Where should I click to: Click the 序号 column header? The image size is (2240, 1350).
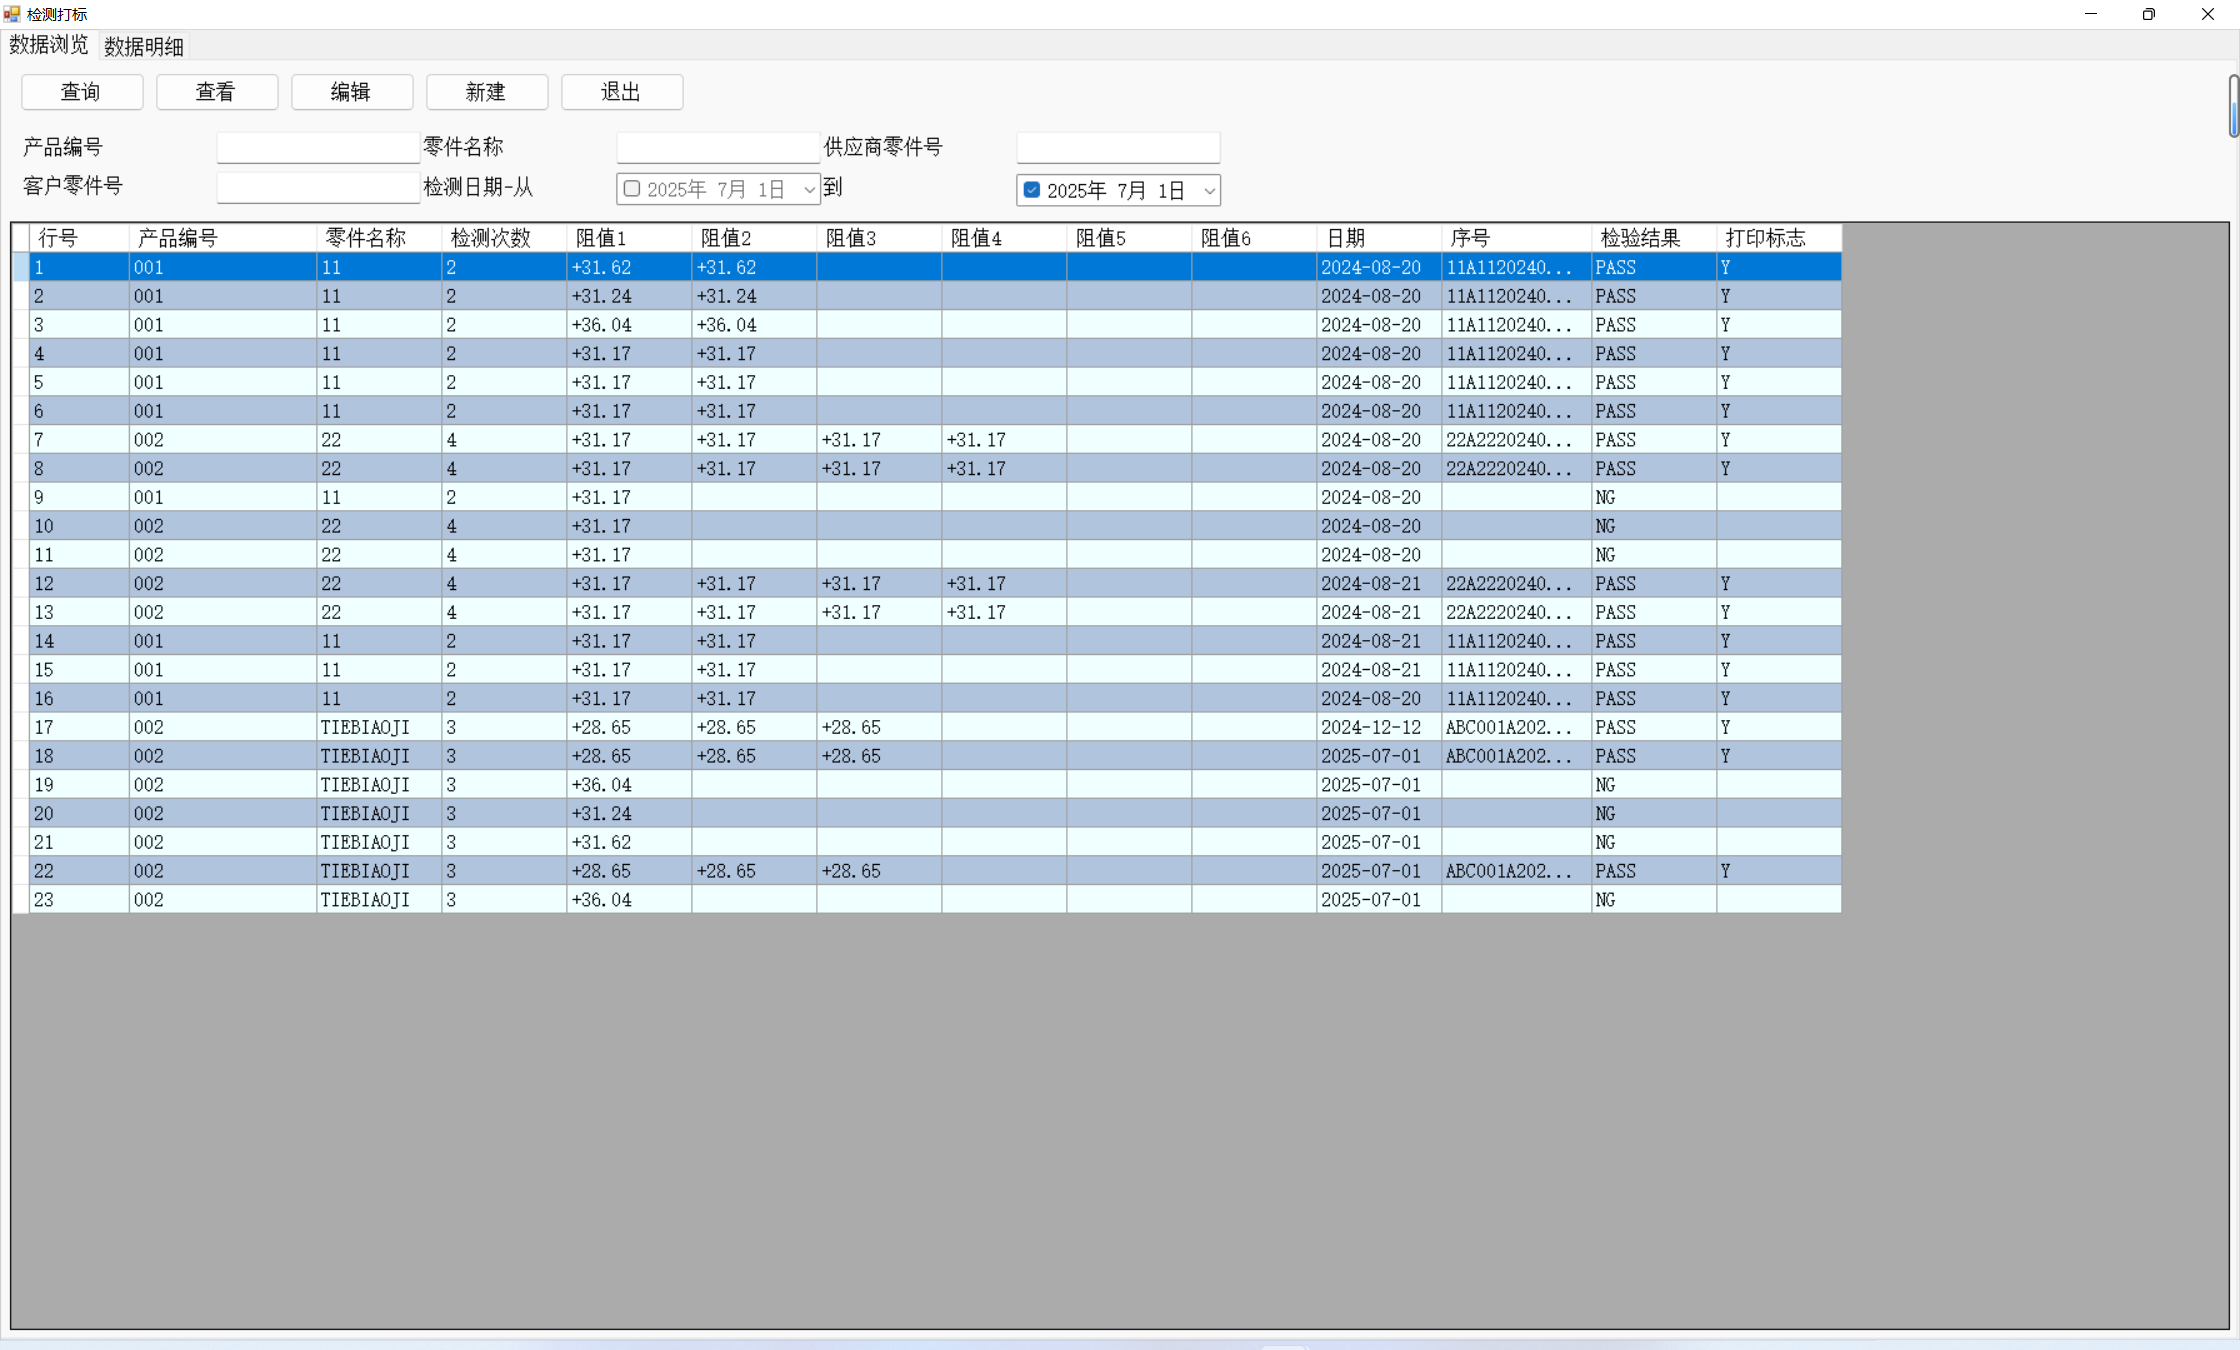pos(1516,238)
